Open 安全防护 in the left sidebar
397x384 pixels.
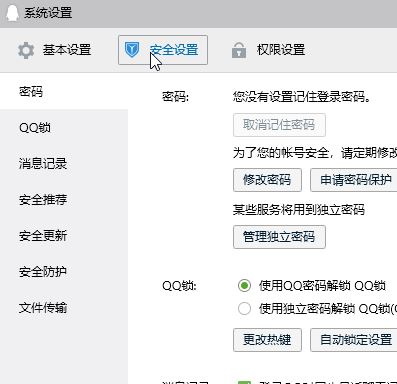[x=64, y=271]
